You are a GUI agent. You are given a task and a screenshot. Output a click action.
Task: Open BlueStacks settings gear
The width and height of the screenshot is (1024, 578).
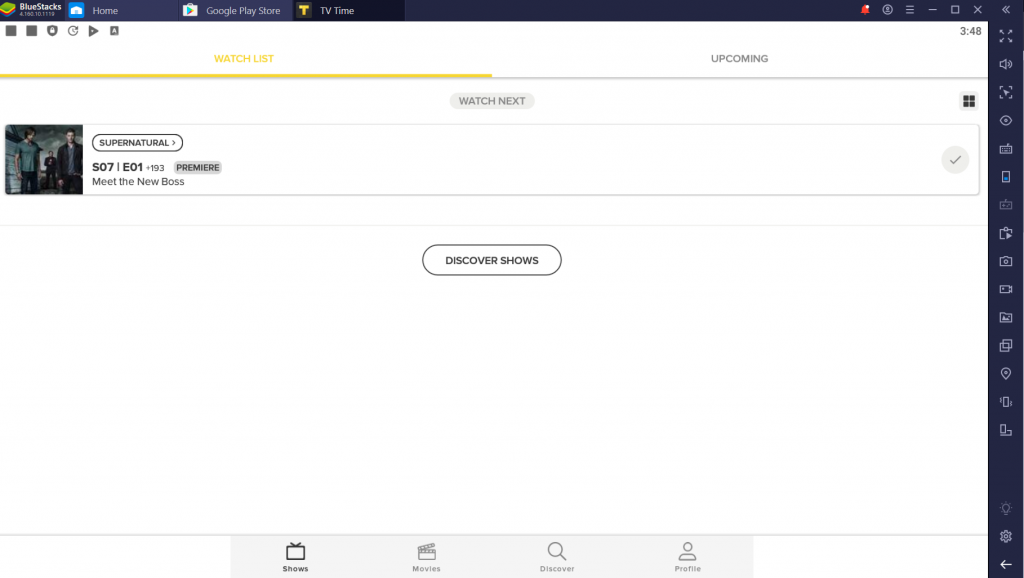[x=1006, y=536]
